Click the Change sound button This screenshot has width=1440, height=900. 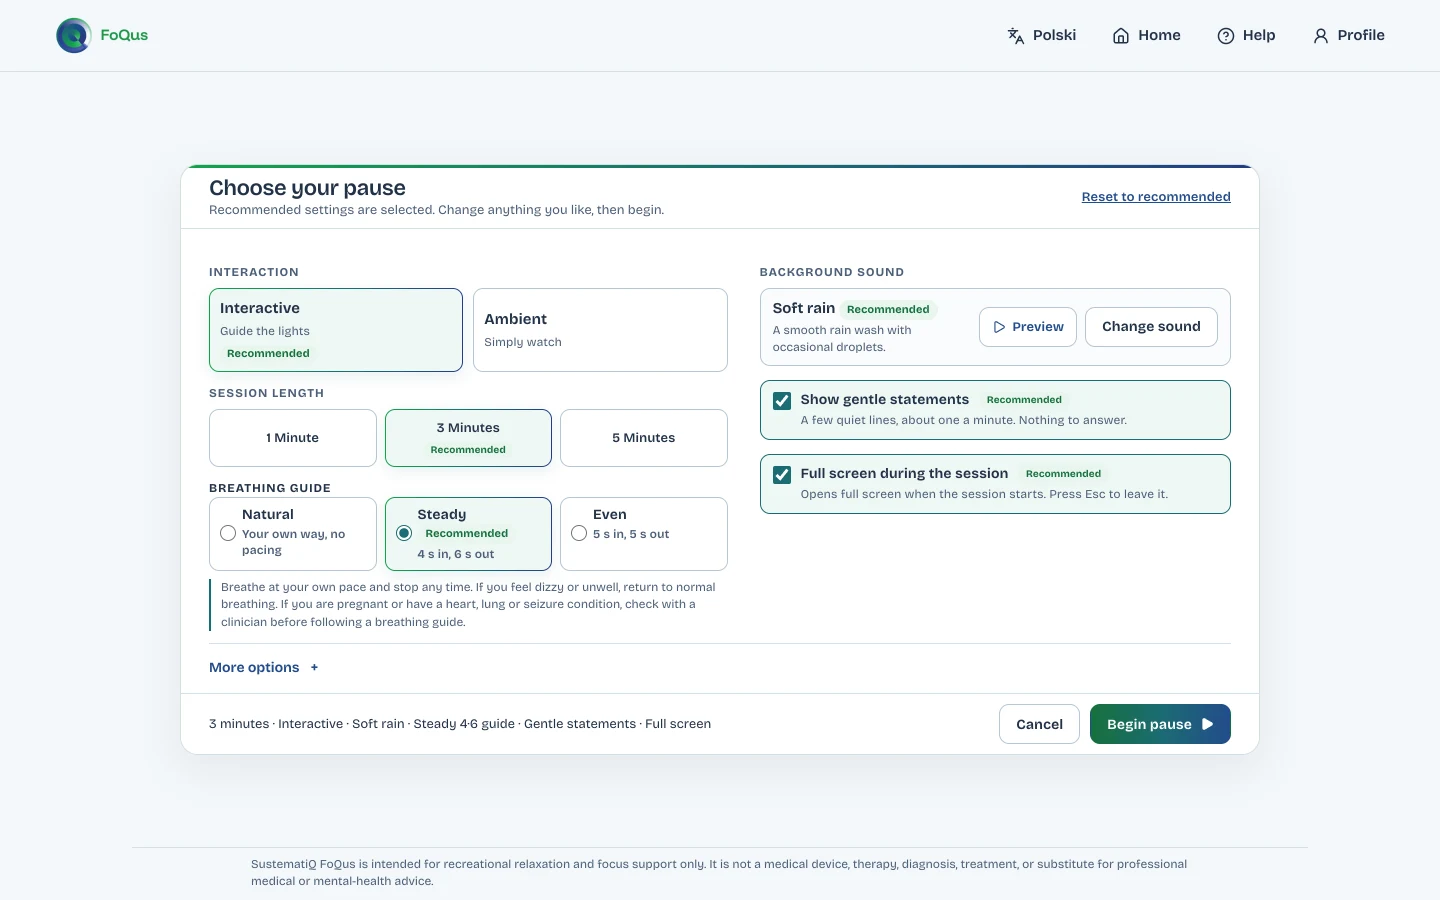[1151, 327]
